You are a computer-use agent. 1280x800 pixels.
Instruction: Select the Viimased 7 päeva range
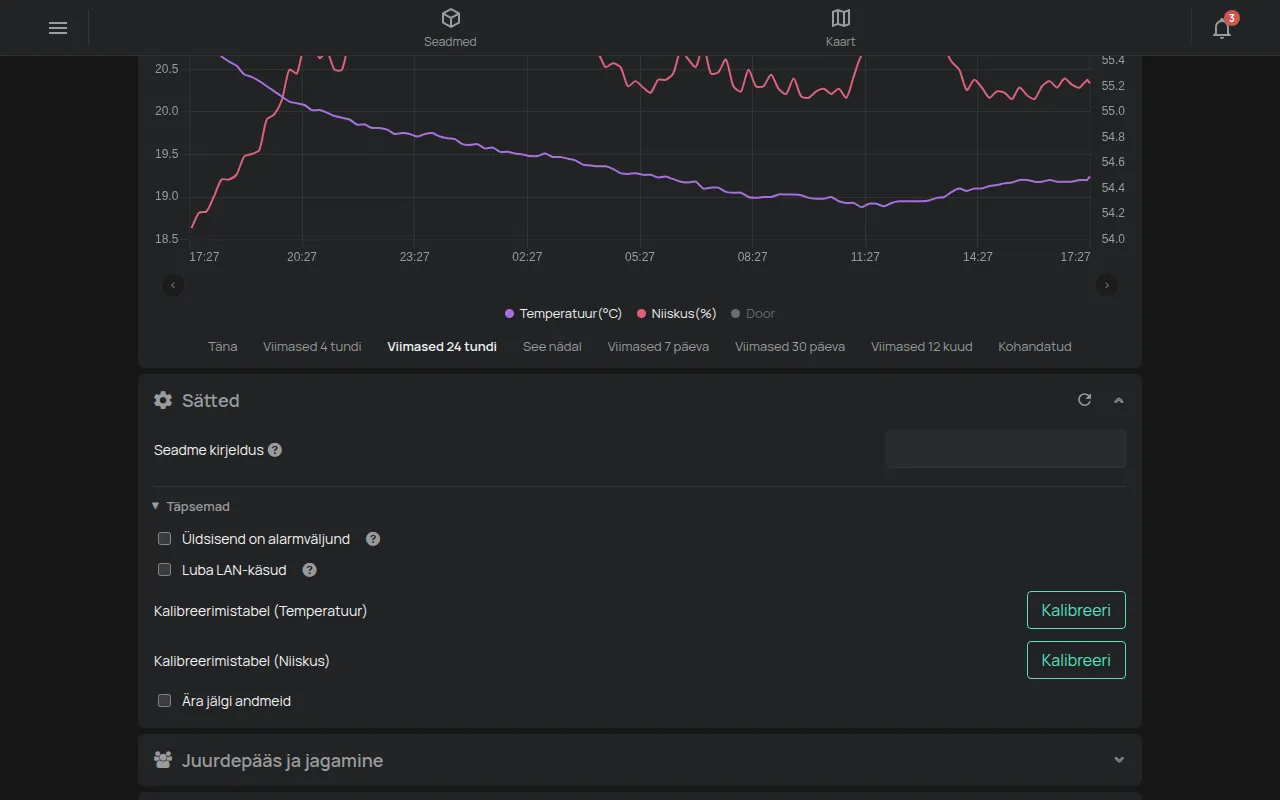658,347
